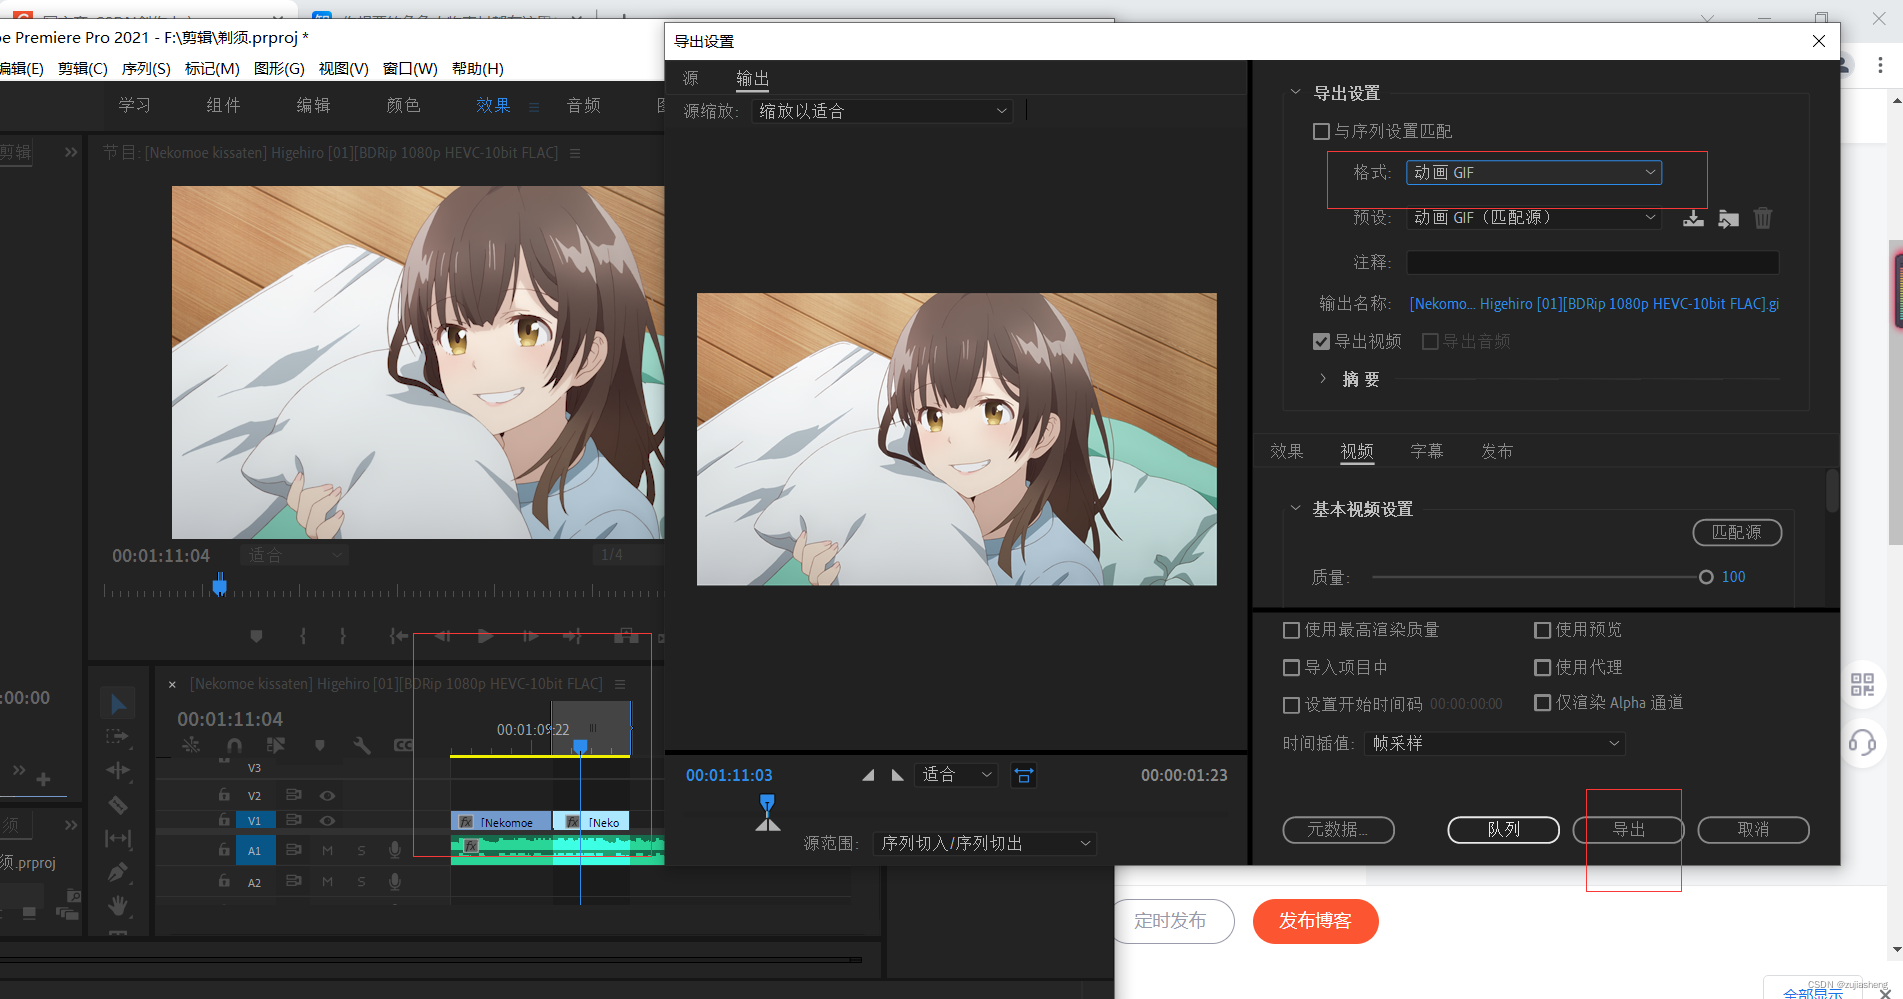Select the Slip tool

(118, 838)
